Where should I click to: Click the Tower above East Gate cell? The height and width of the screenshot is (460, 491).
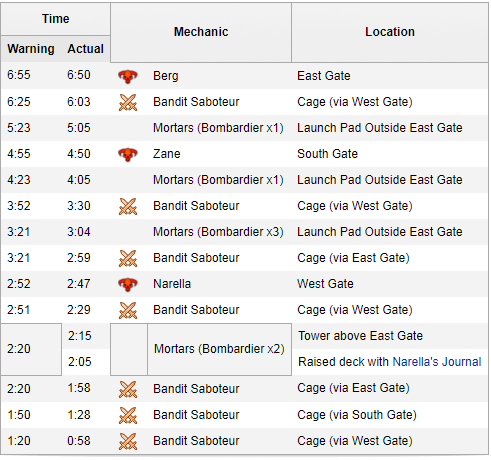pyautogui.click(x=390, y=336)
